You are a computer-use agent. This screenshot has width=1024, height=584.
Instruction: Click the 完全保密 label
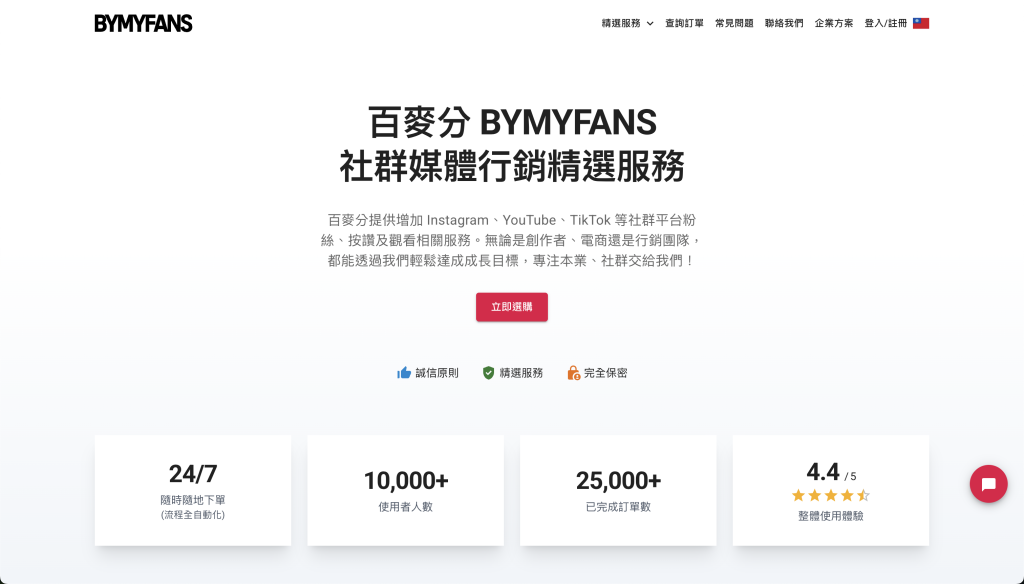click(x=605, y=373)
